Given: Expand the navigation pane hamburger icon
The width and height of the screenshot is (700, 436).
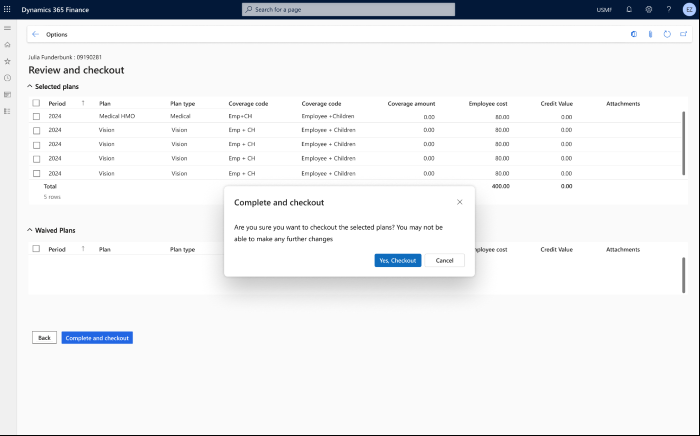Looking at the screenshot, I should coord(7,28).
